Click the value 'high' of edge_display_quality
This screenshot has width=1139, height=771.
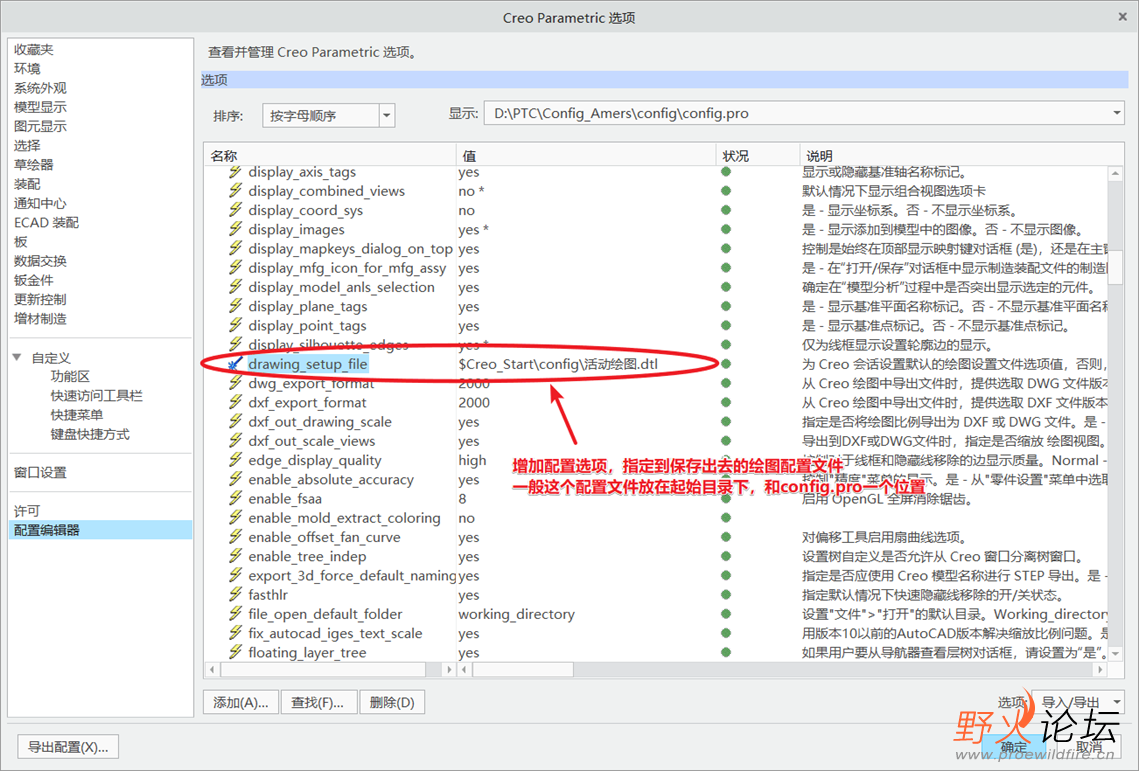pyautogui.click(x=472, y=460)
